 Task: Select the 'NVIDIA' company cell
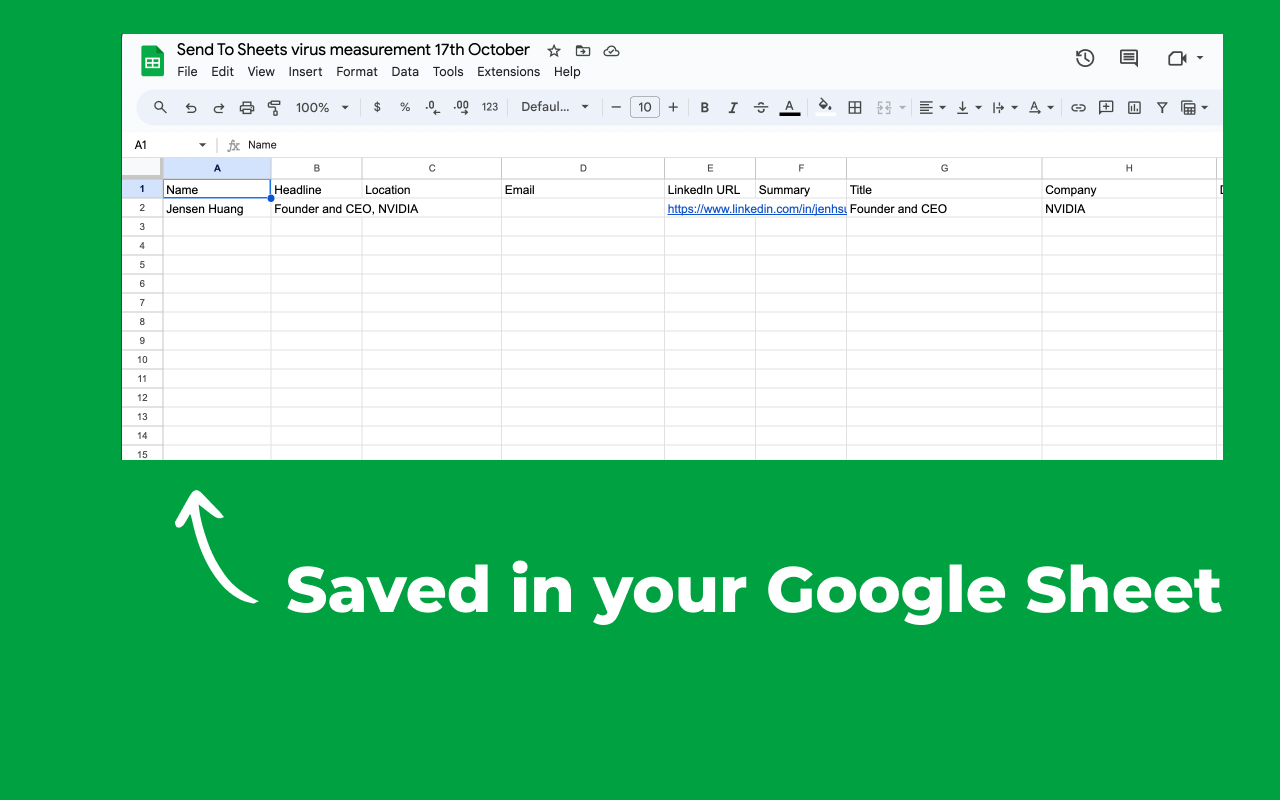pyautogui.click(x=1129, y=208)
